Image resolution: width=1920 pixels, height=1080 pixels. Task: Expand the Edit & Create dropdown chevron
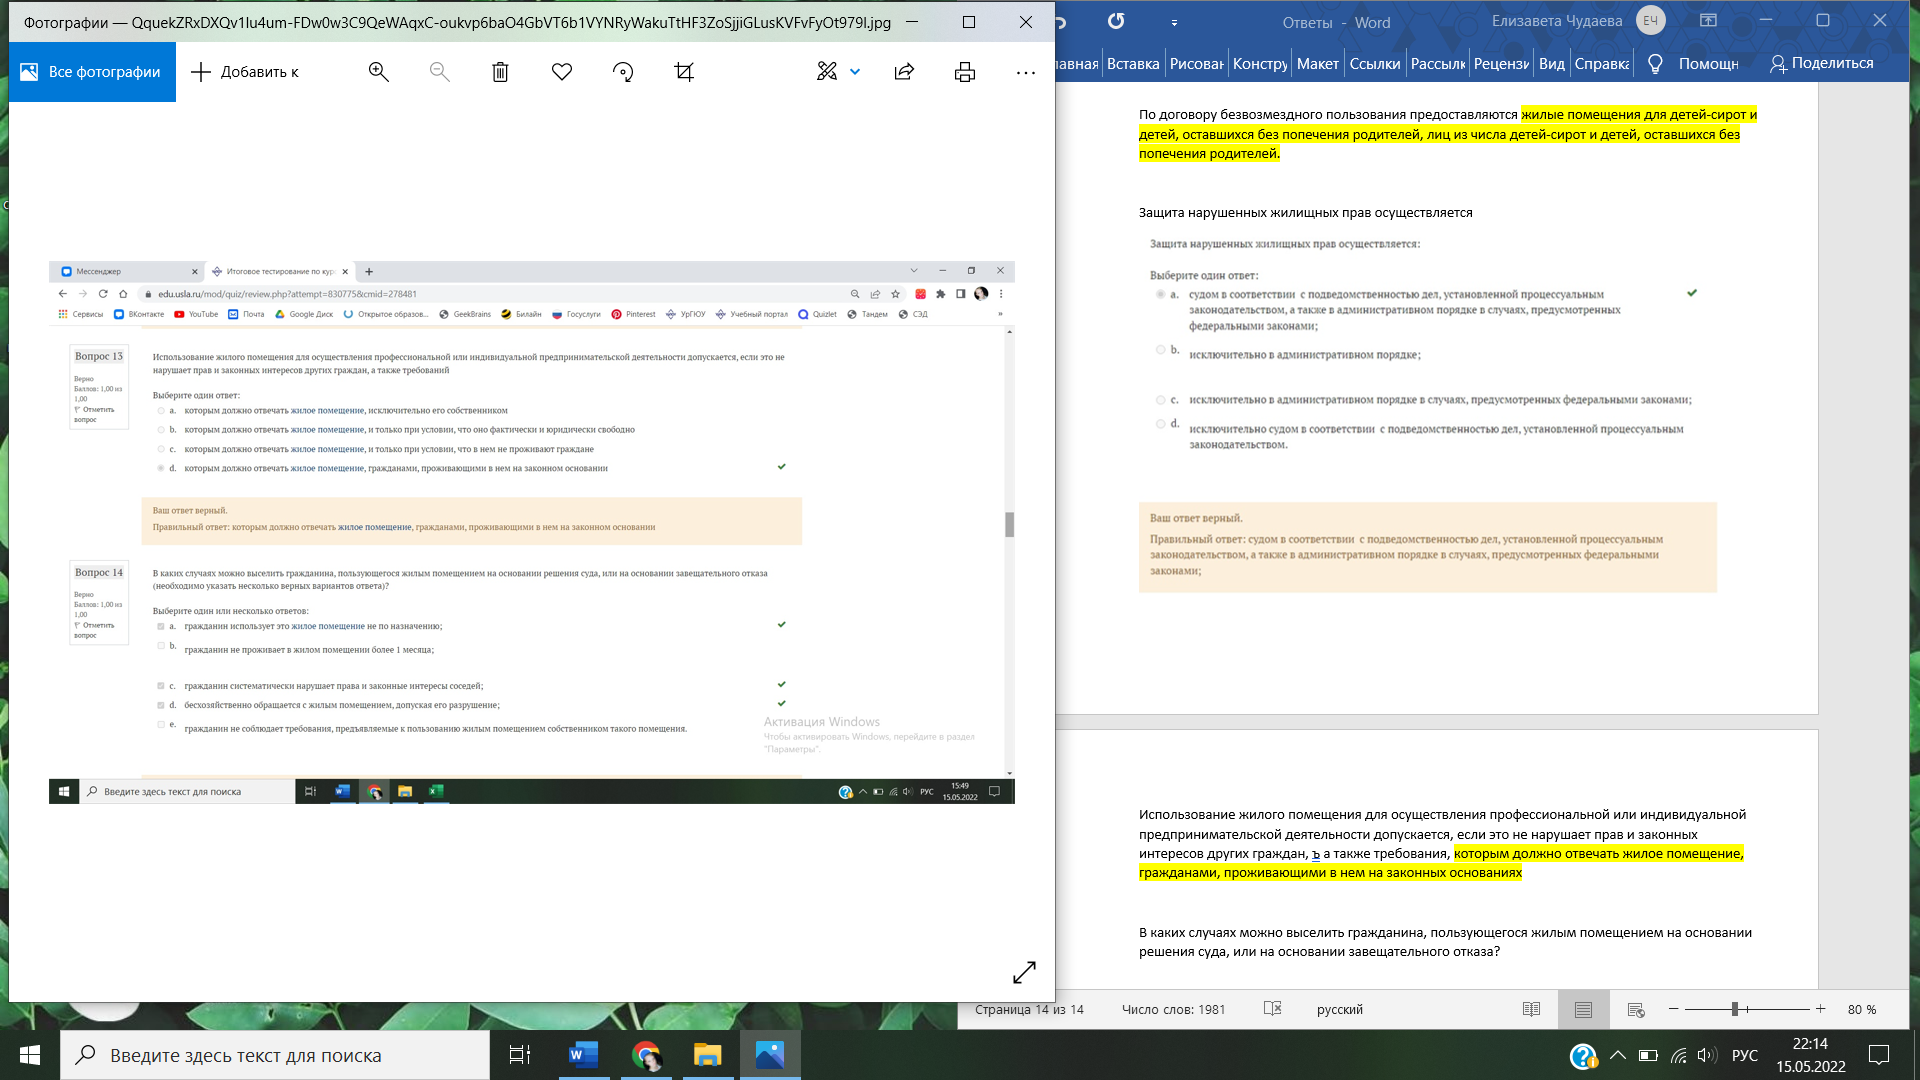point(855,72)
